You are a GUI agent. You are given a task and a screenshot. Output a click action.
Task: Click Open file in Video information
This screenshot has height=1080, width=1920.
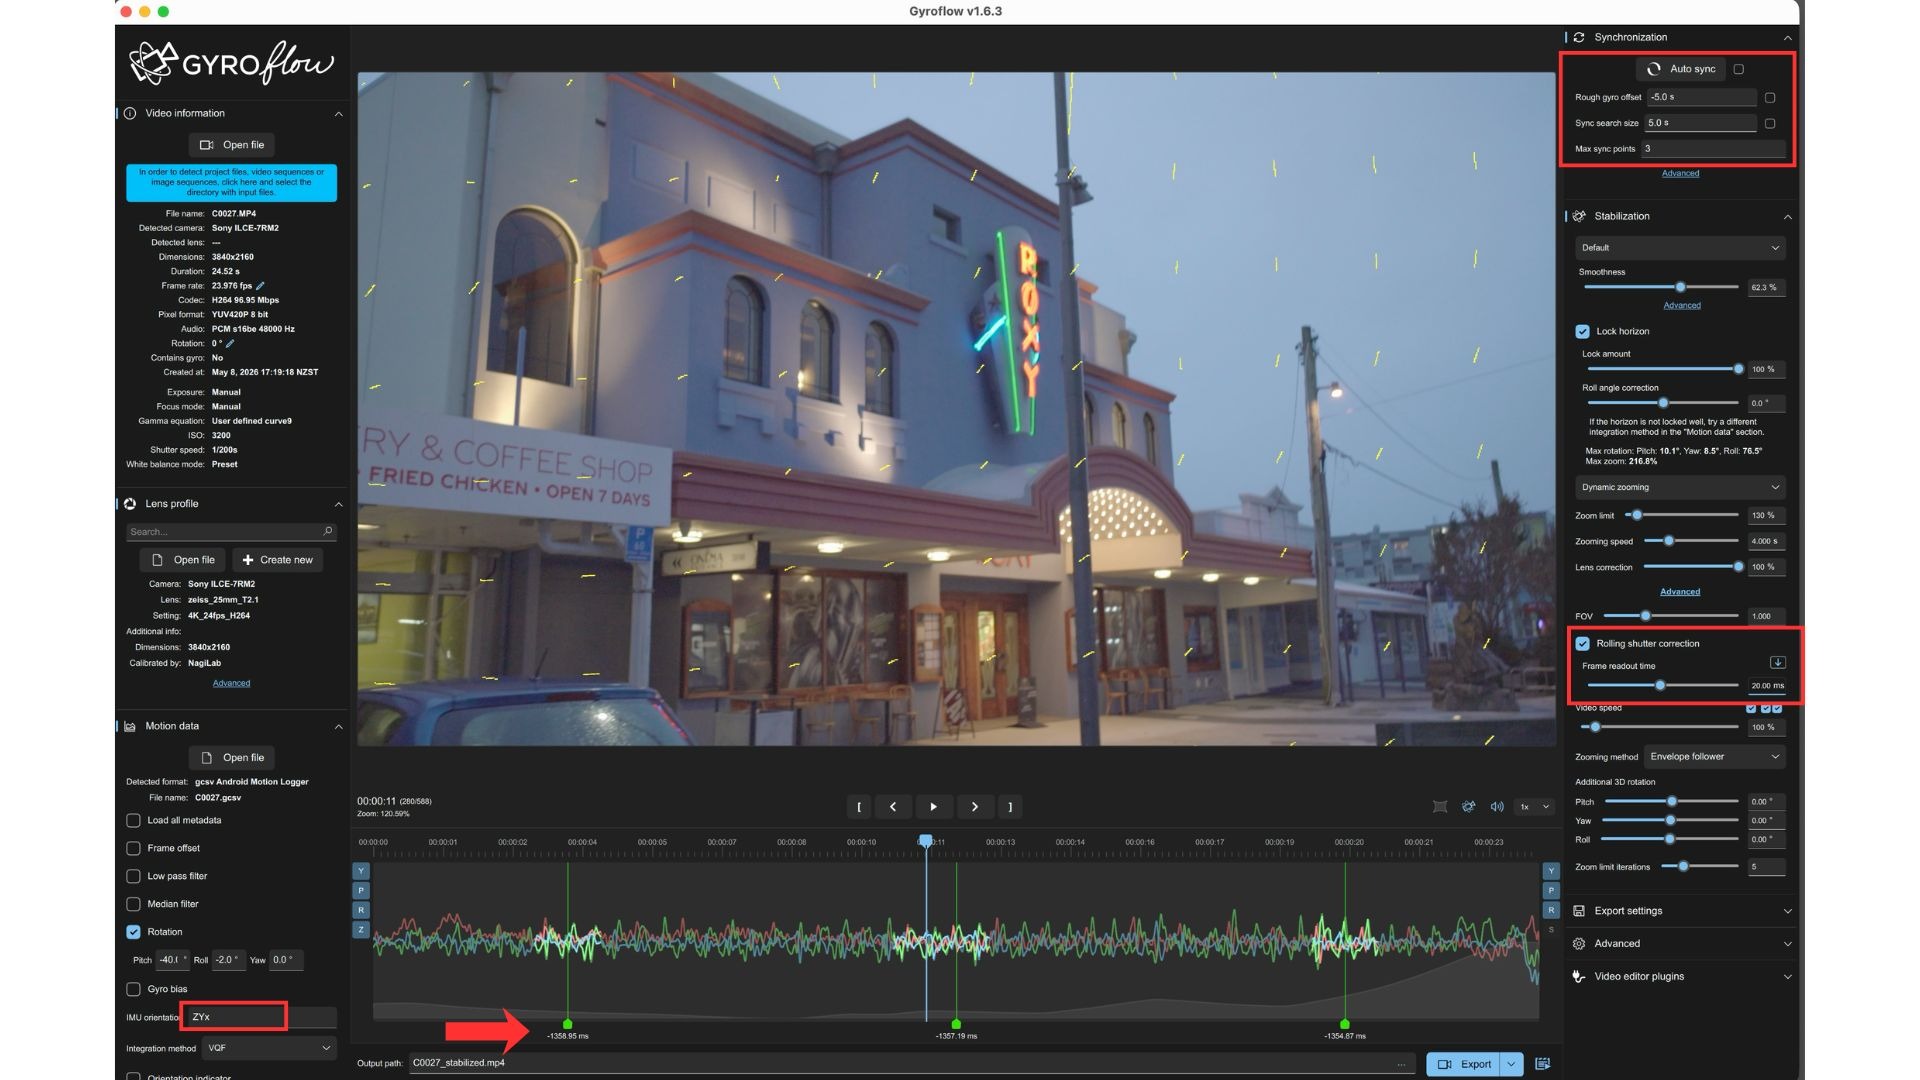pyautogui.click(x=232, y=145)
